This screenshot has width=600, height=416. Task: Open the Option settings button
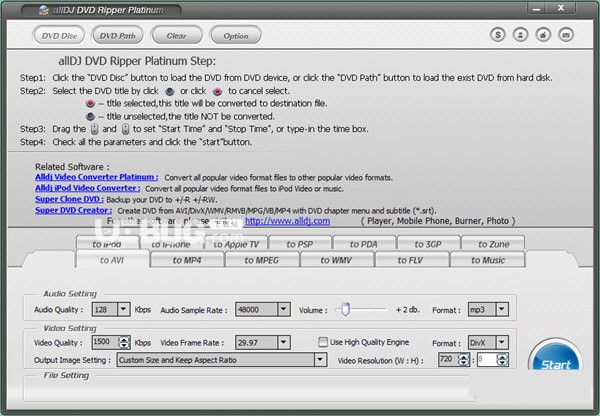point(236,36)
